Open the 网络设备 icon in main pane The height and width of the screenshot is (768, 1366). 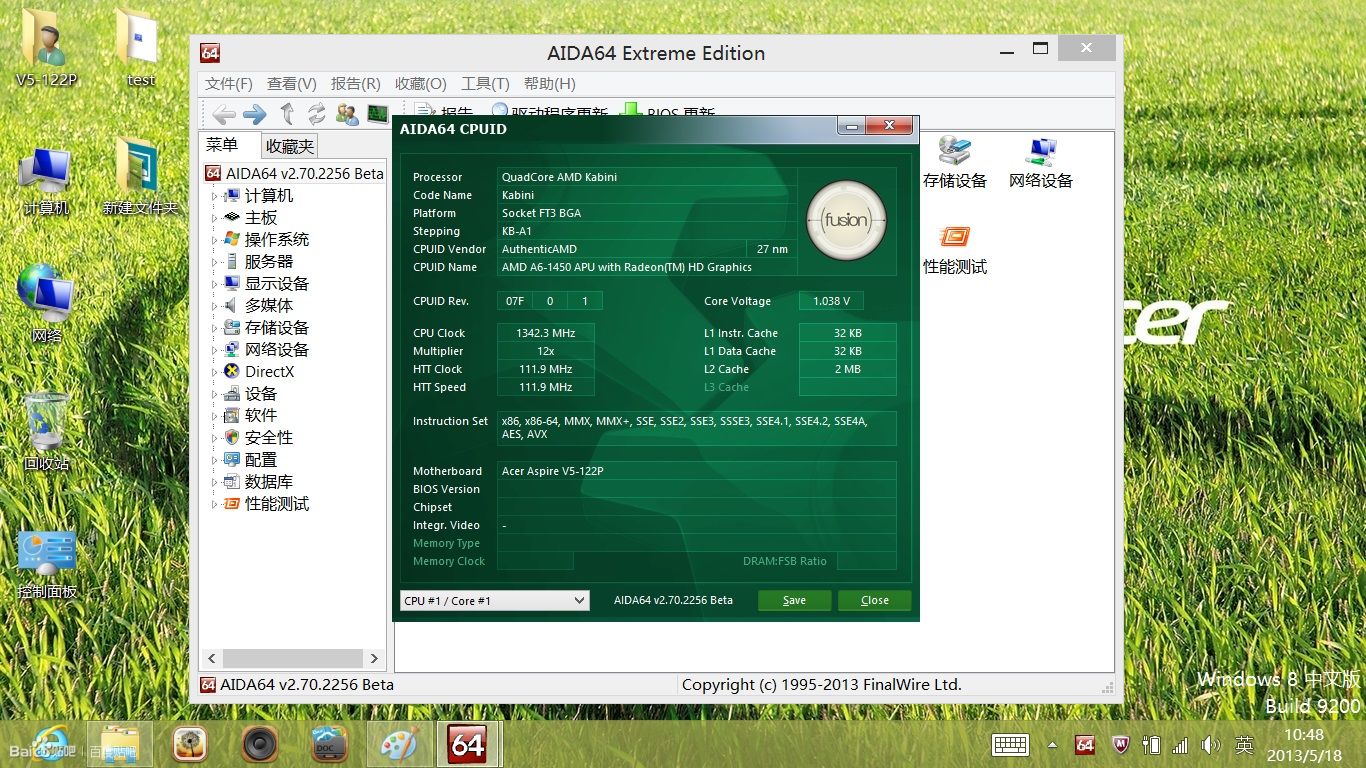pos(1041,163)
